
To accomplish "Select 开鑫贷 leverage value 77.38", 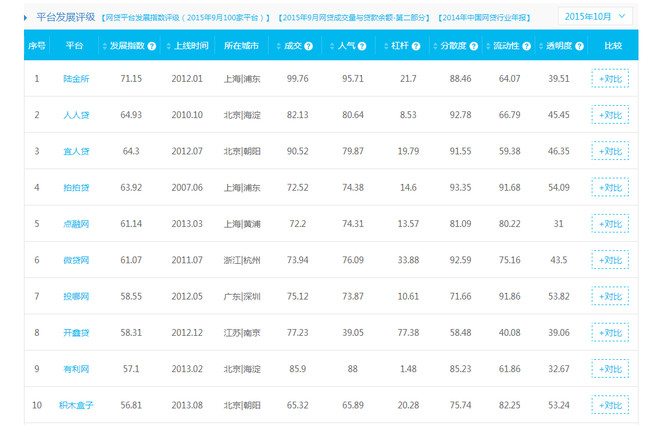I will 408,333.
